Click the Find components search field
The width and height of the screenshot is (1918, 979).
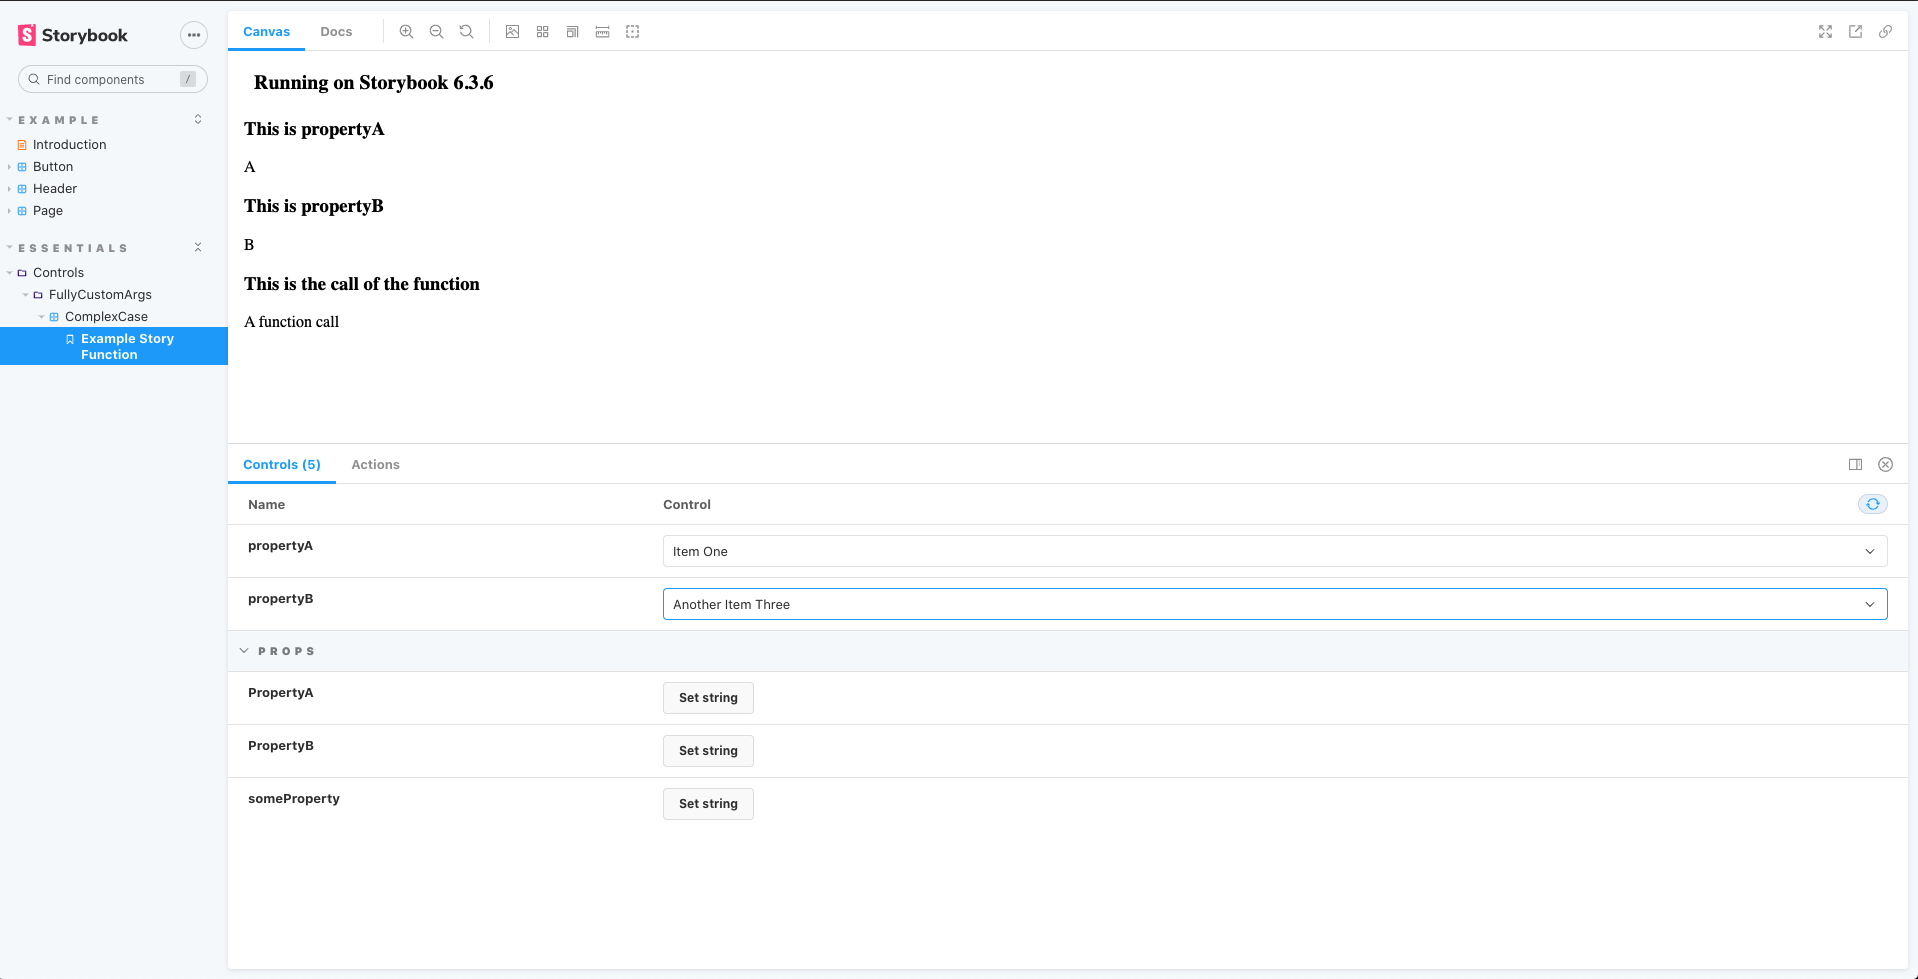[x=112, y=79]
